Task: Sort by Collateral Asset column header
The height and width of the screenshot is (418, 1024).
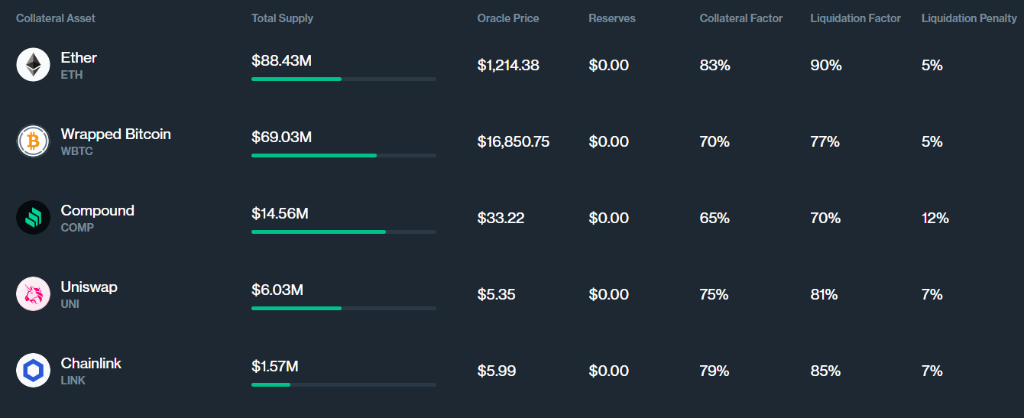Action: point(56,18)
